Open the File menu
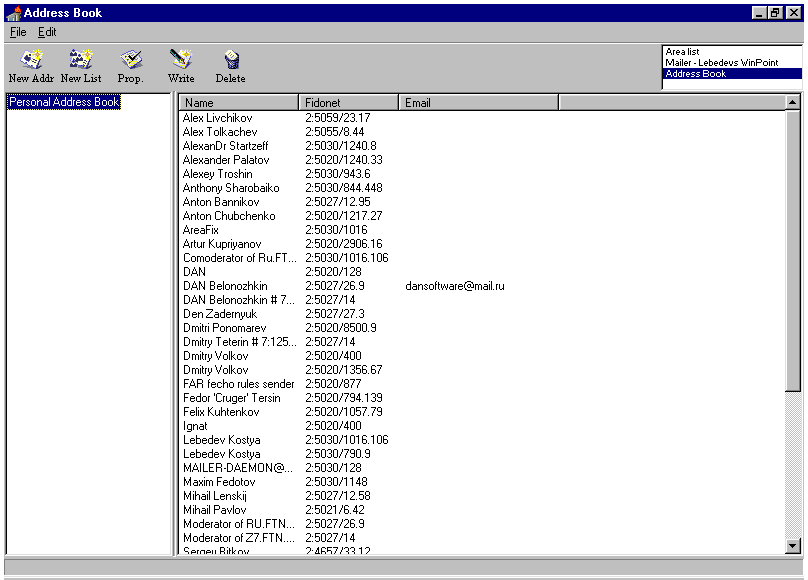This screenshot has width=808, height=580. [x=18, y=32]
